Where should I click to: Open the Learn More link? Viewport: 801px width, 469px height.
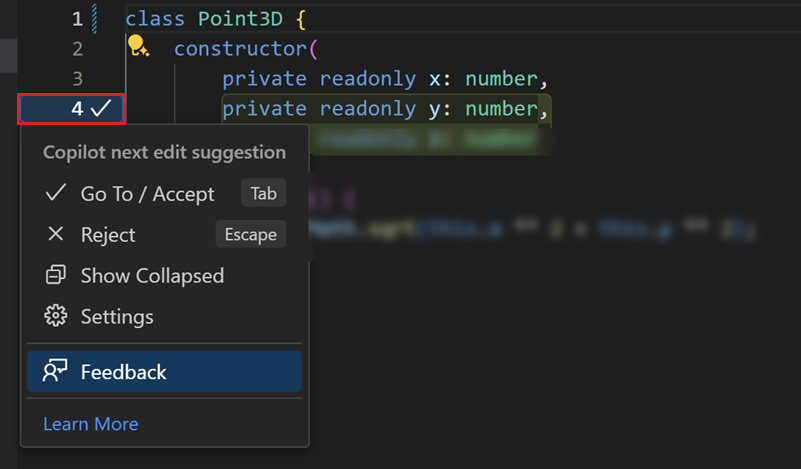point(91,424)
